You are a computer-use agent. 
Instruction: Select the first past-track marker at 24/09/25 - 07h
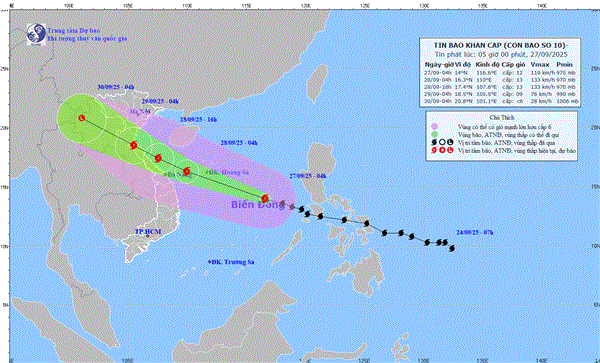(x=452, y=248)
